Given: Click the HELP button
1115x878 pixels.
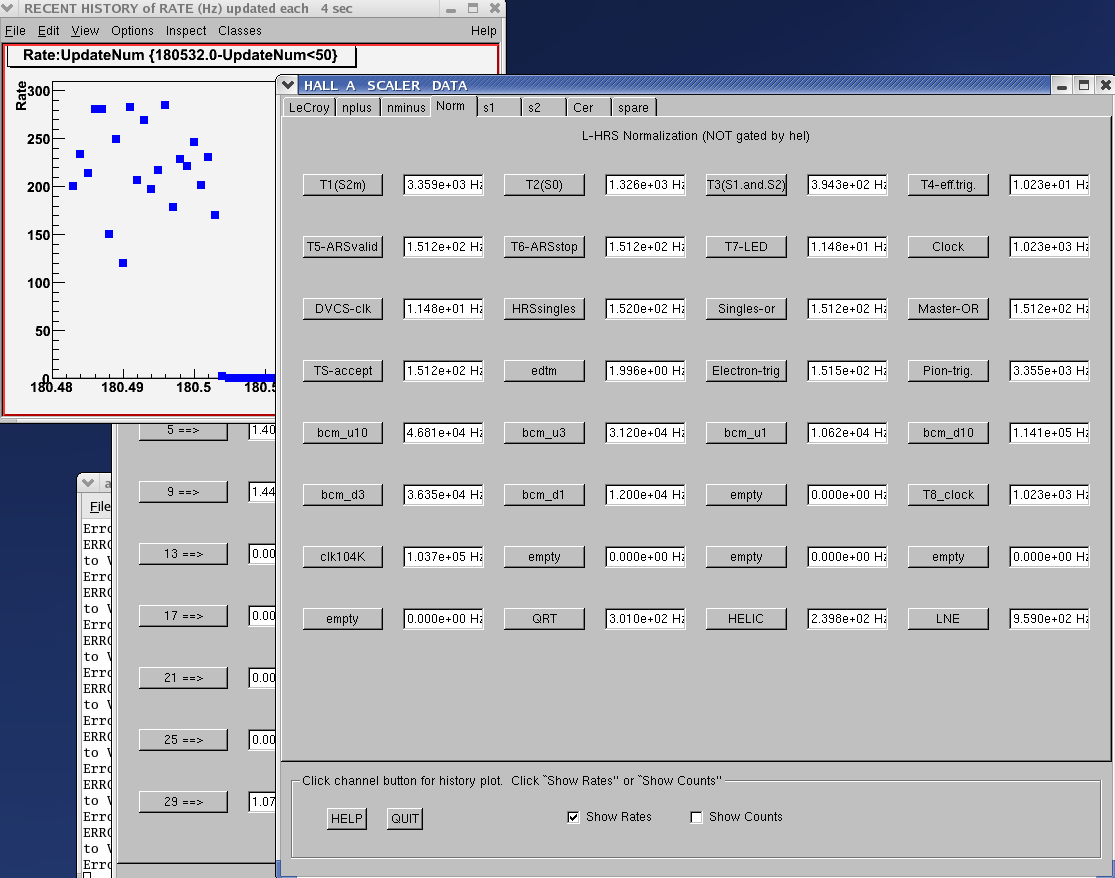Looking at the screenshot, I should tap(347, 818).
